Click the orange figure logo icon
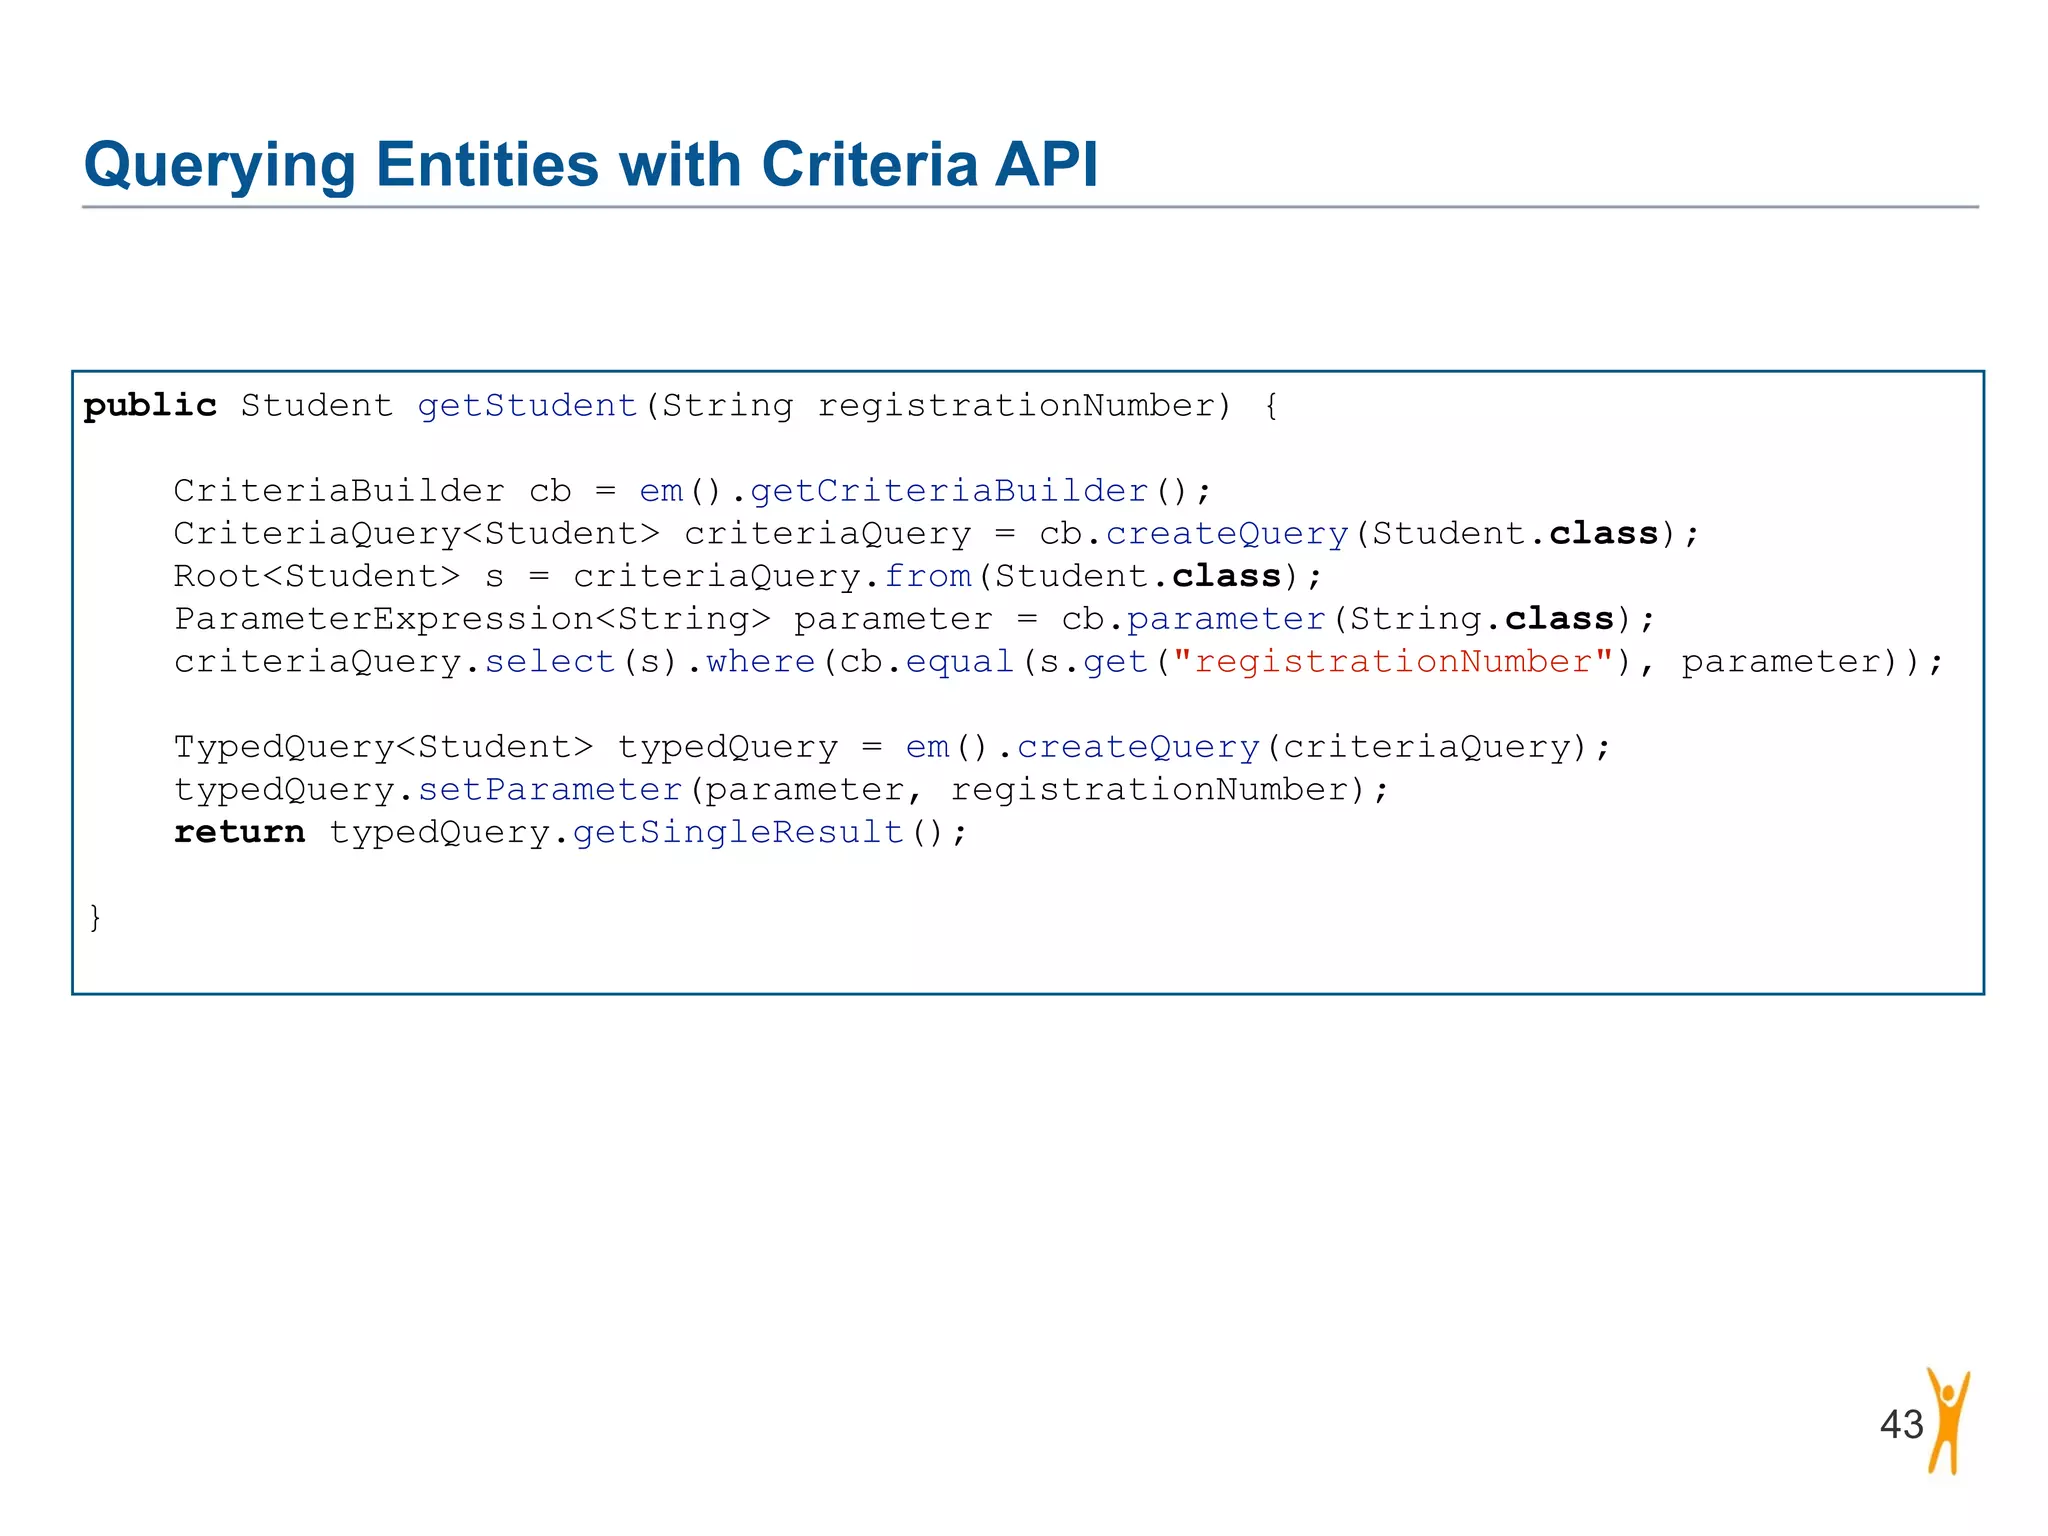This screenshot has width=2048, height=1536. (1947, 1421)
